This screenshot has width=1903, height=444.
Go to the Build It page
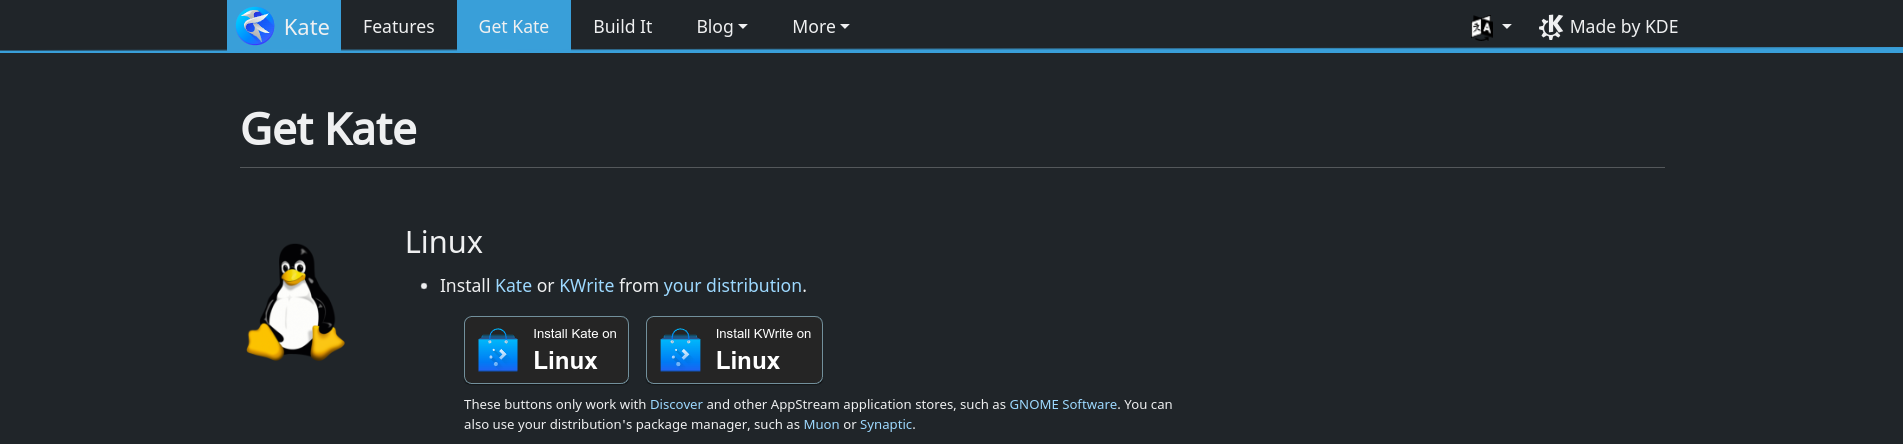pyautogui.click(x=622, y=27)
